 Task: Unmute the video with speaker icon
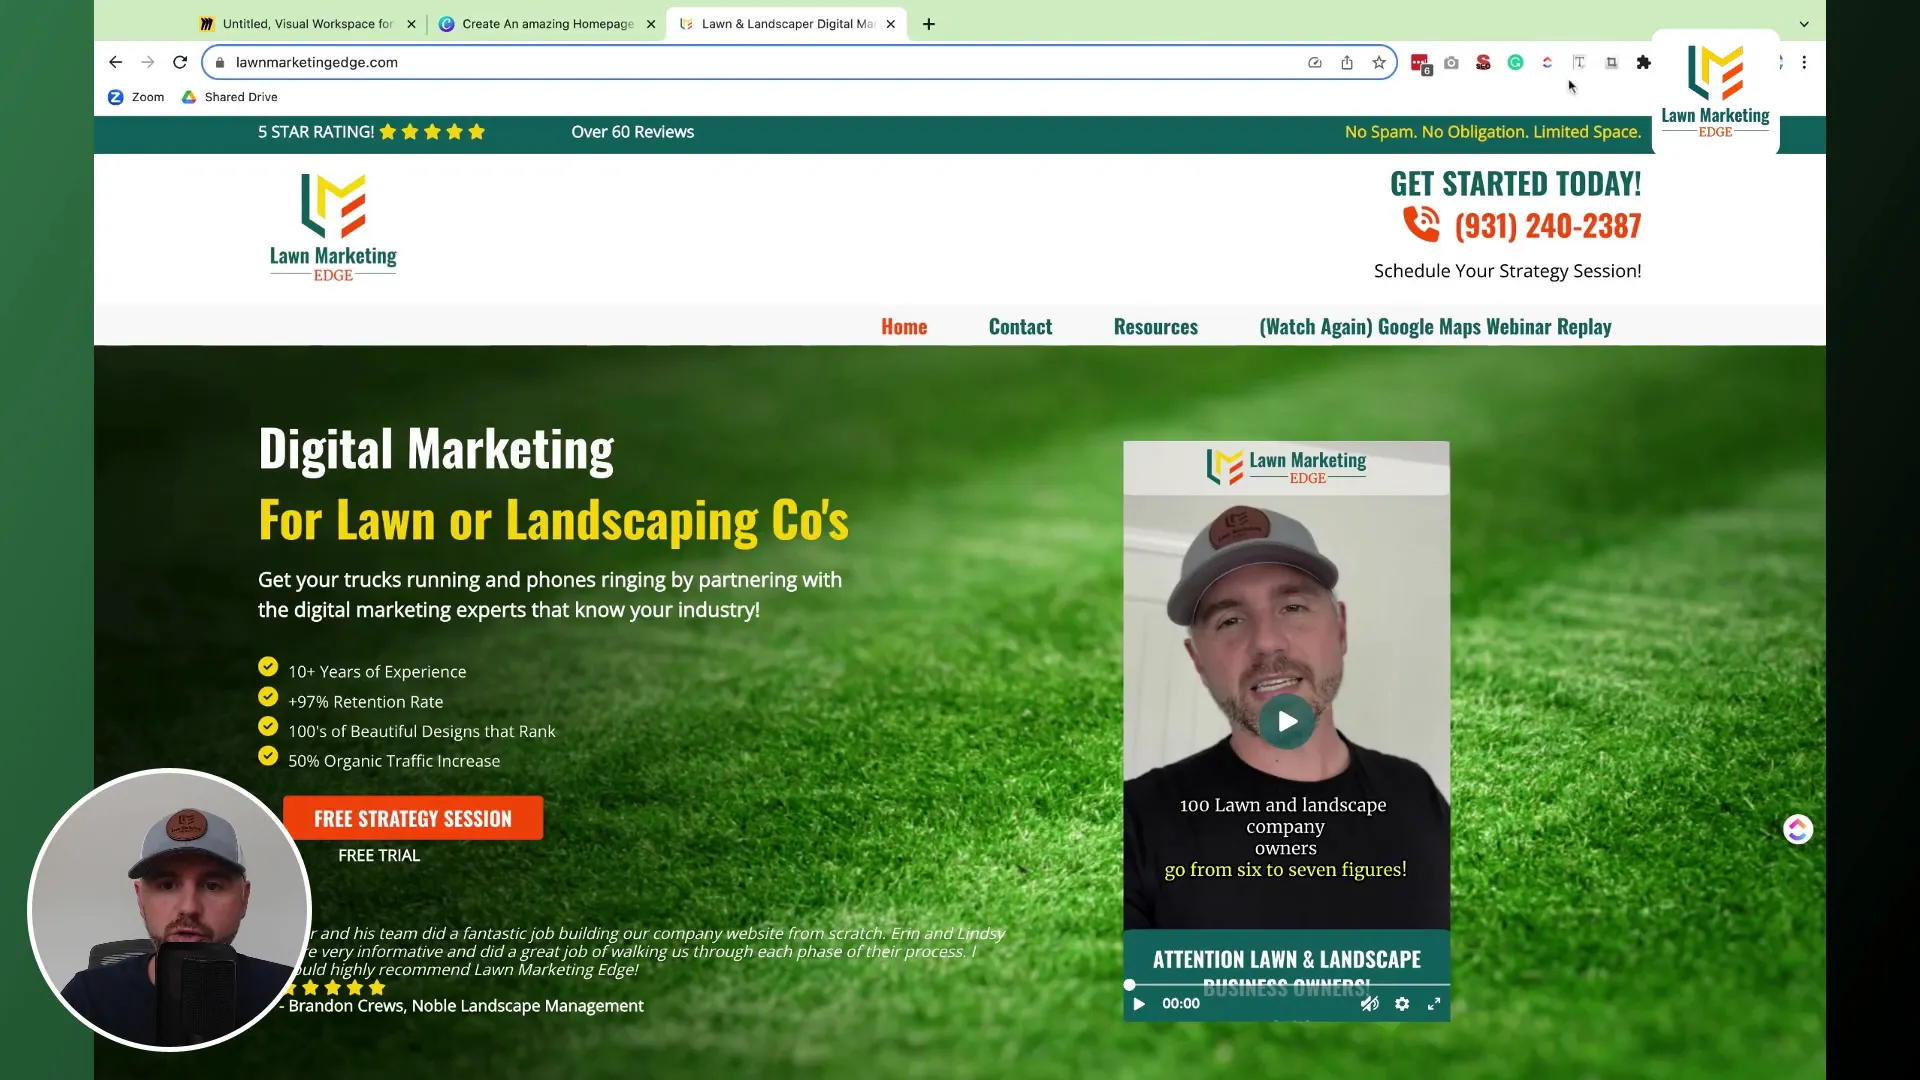point(1369,1004)
